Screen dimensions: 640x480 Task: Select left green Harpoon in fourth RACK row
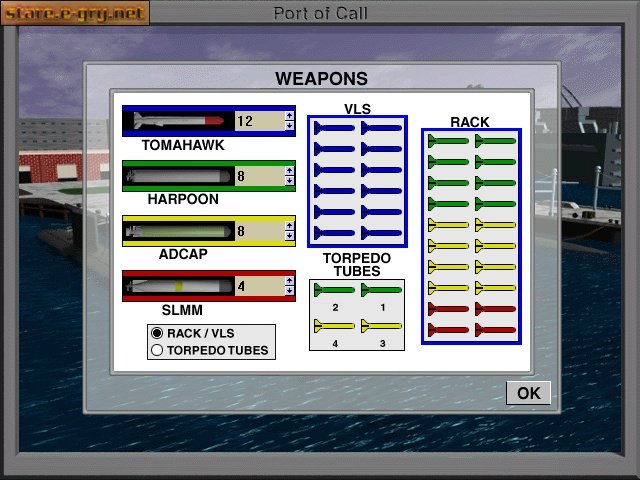(448, 204)
